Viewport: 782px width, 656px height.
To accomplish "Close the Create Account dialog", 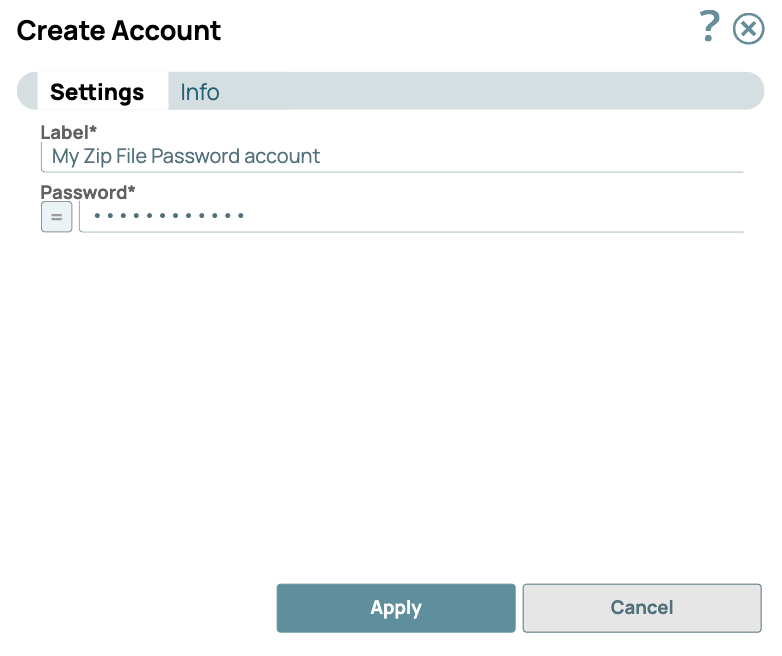I will pos(748,29).
